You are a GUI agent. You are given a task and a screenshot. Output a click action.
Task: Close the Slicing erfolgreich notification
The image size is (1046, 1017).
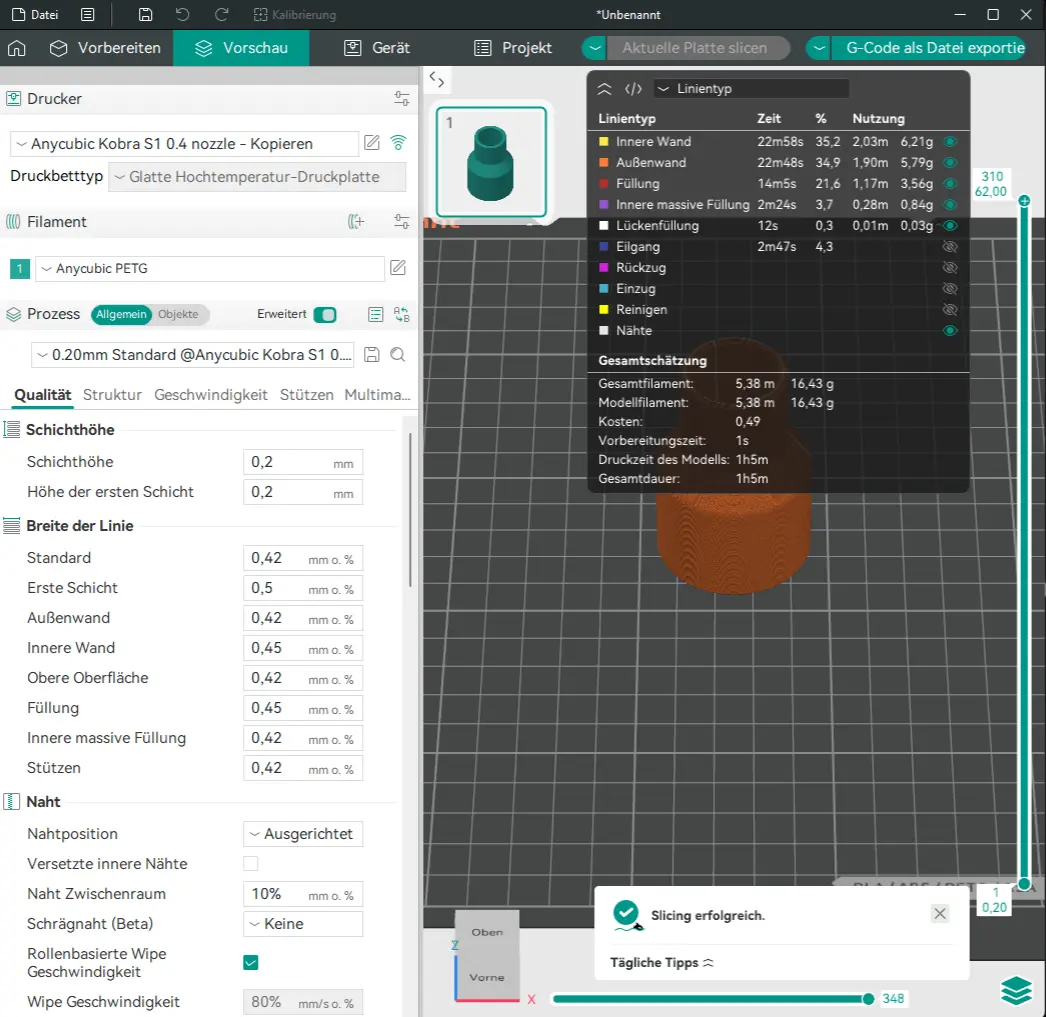point(940,914)
